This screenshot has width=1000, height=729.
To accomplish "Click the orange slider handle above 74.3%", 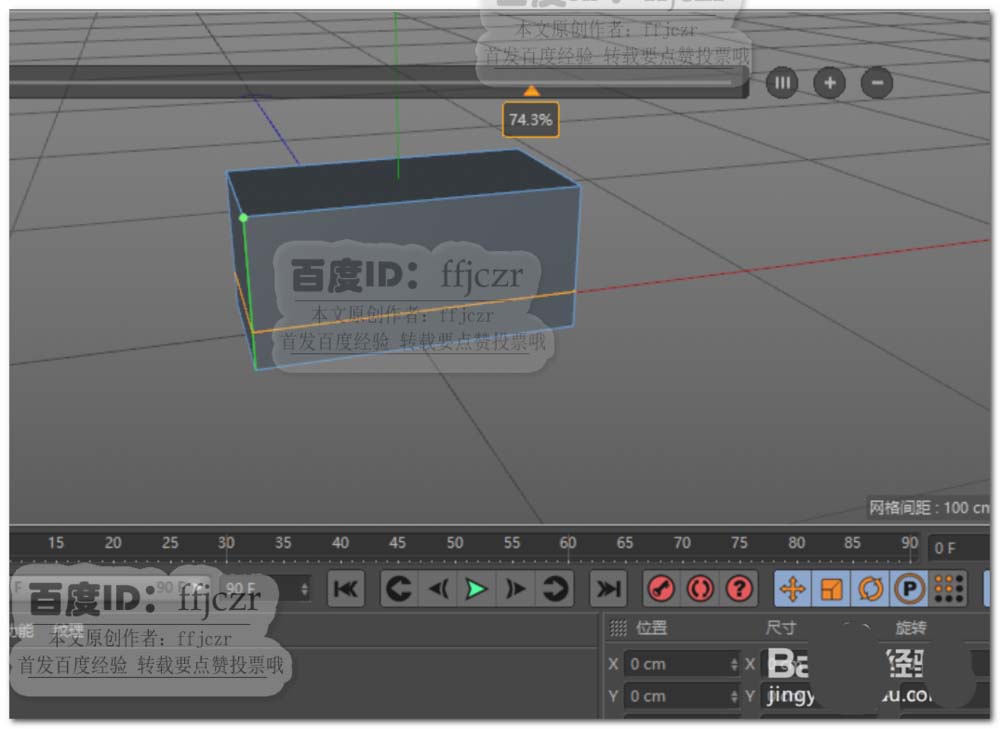I will click(x=531, y=91).
